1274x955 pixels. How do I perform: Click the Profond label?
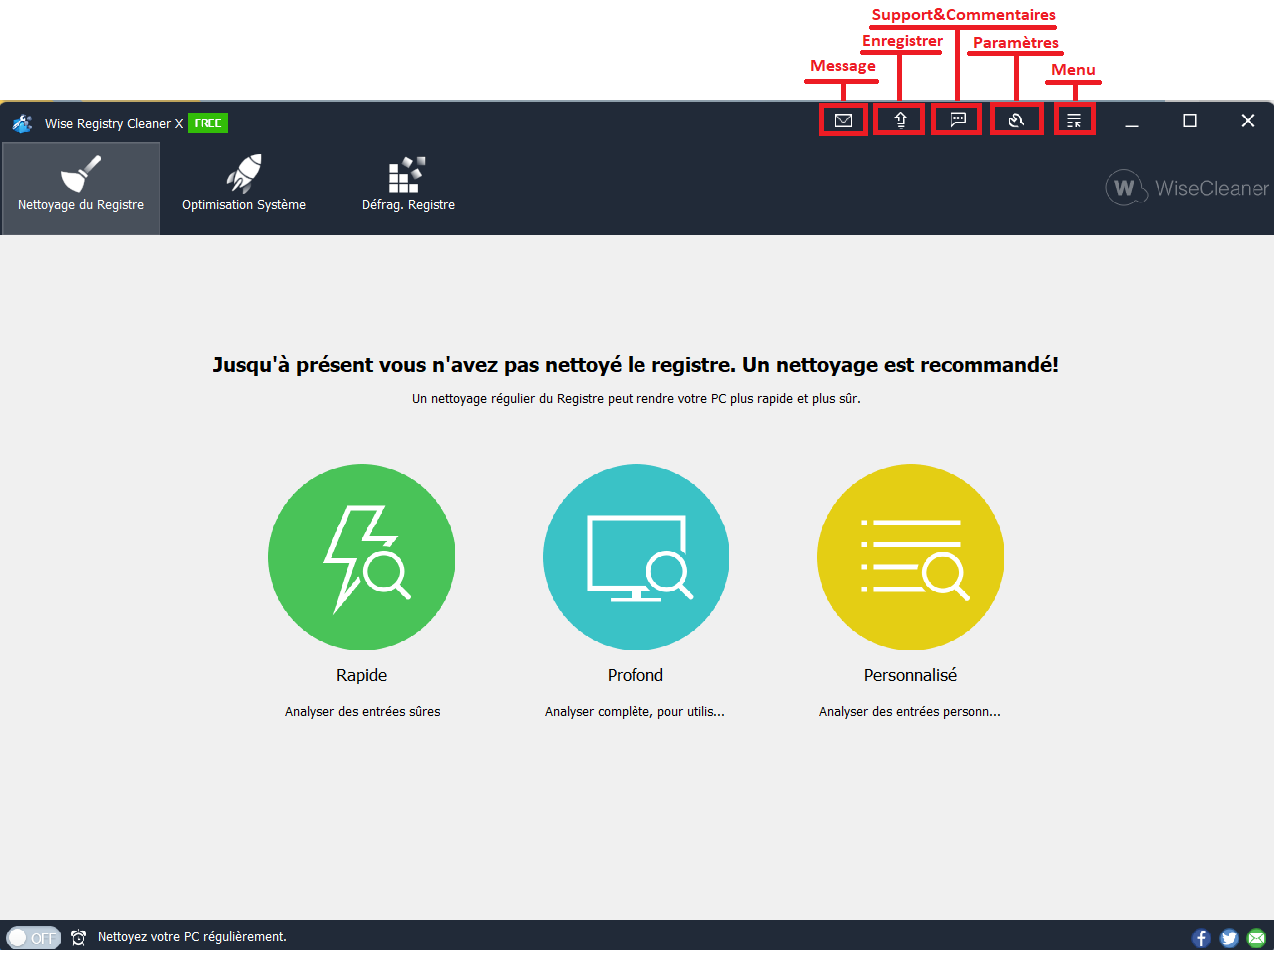pyautogui.click(x=636, y=675)
